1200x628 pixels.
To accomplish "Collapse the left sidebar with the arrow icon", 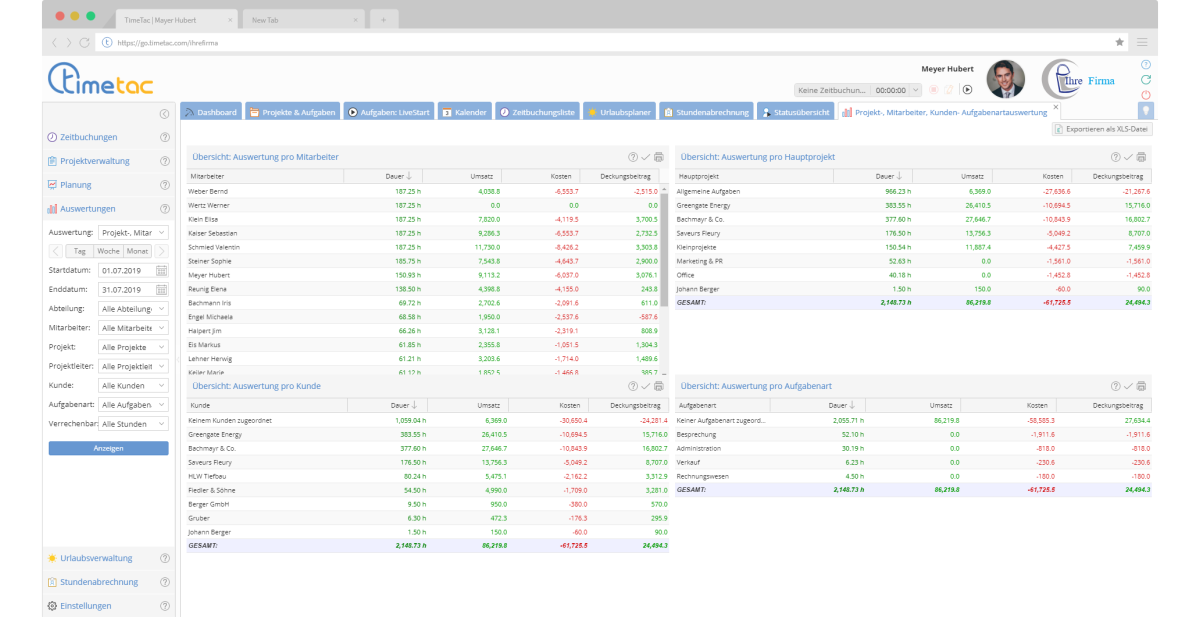I will 164,114.
